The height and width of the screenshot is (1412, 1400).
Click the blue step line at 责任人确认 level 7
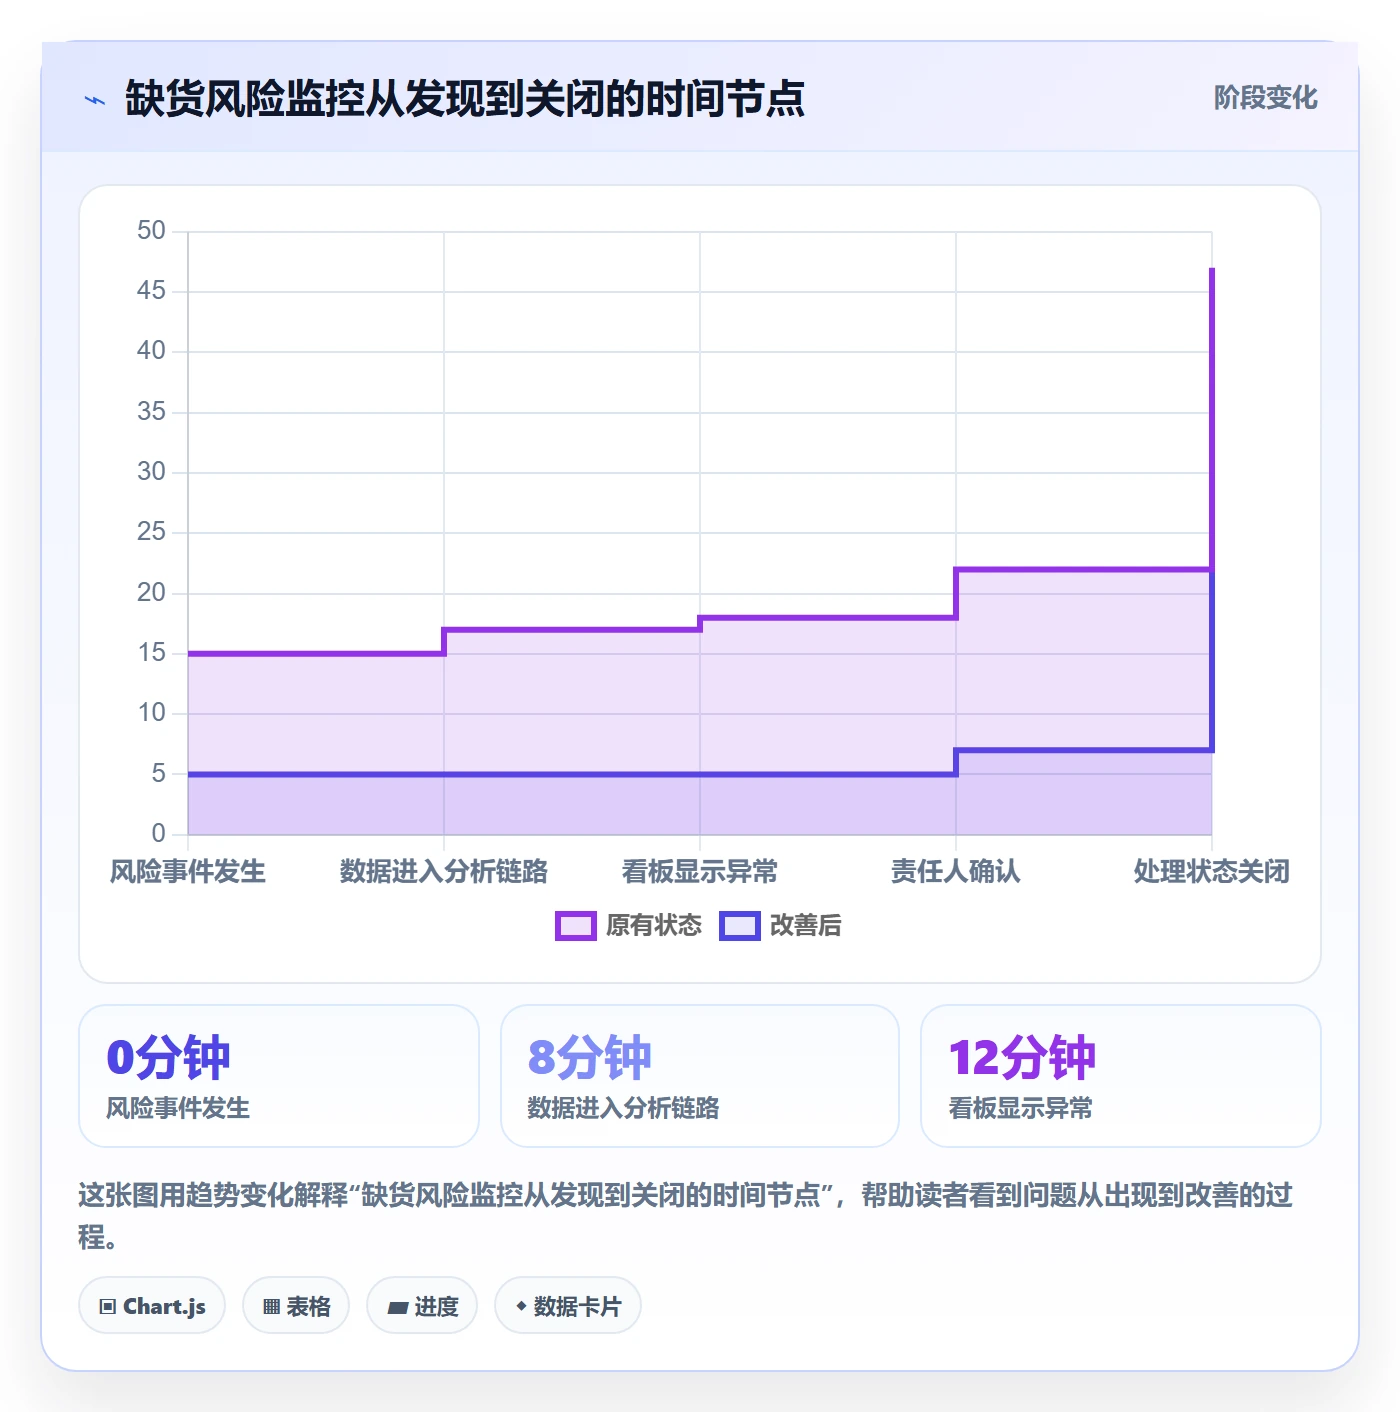[x=1084, y=750]
